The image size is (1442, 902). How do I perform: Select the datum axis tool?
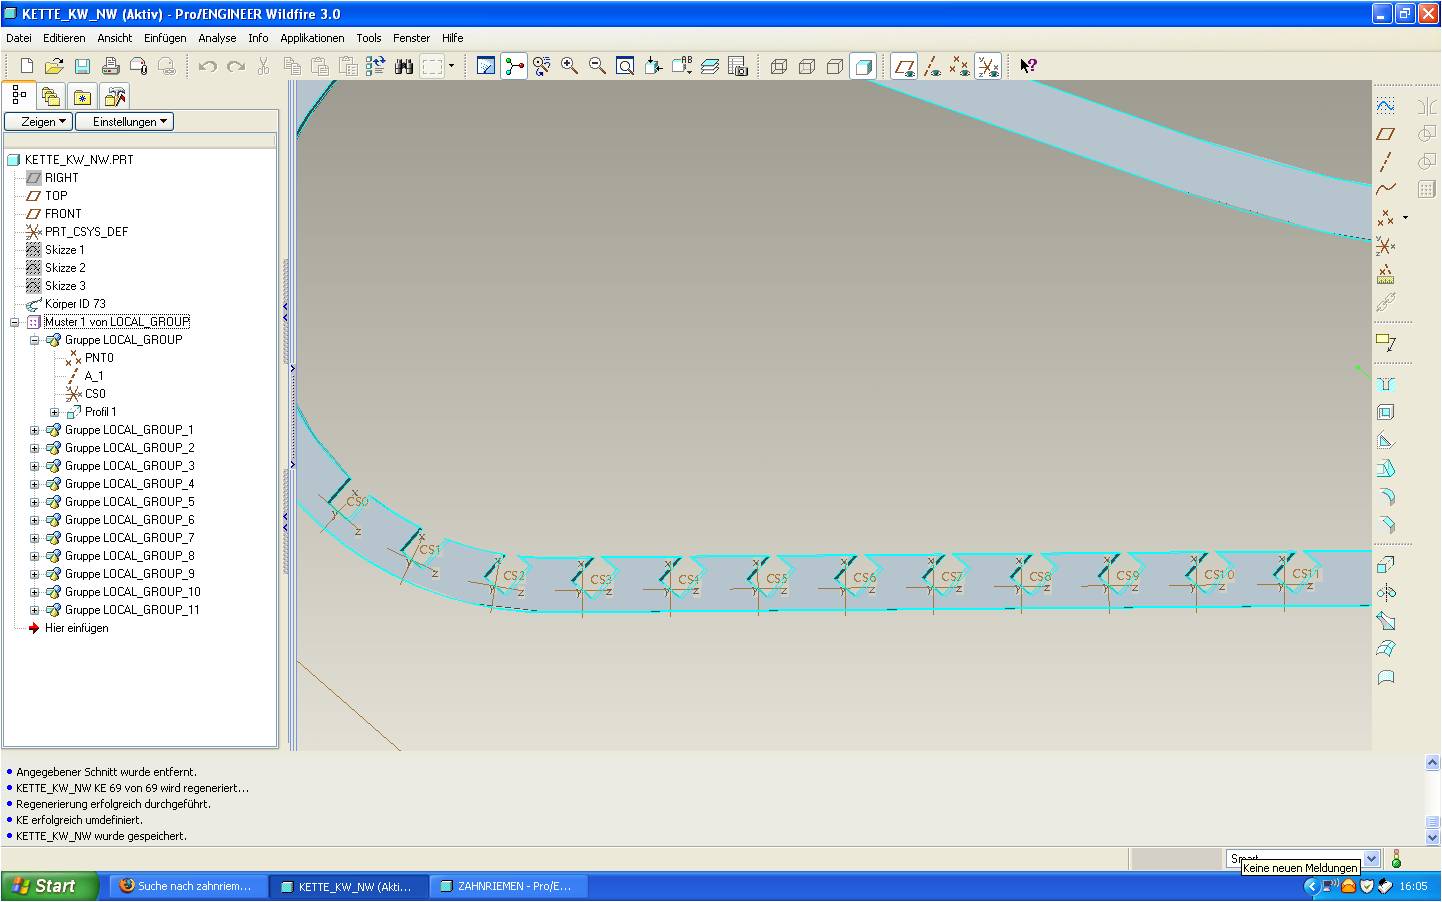point(1385,162)
